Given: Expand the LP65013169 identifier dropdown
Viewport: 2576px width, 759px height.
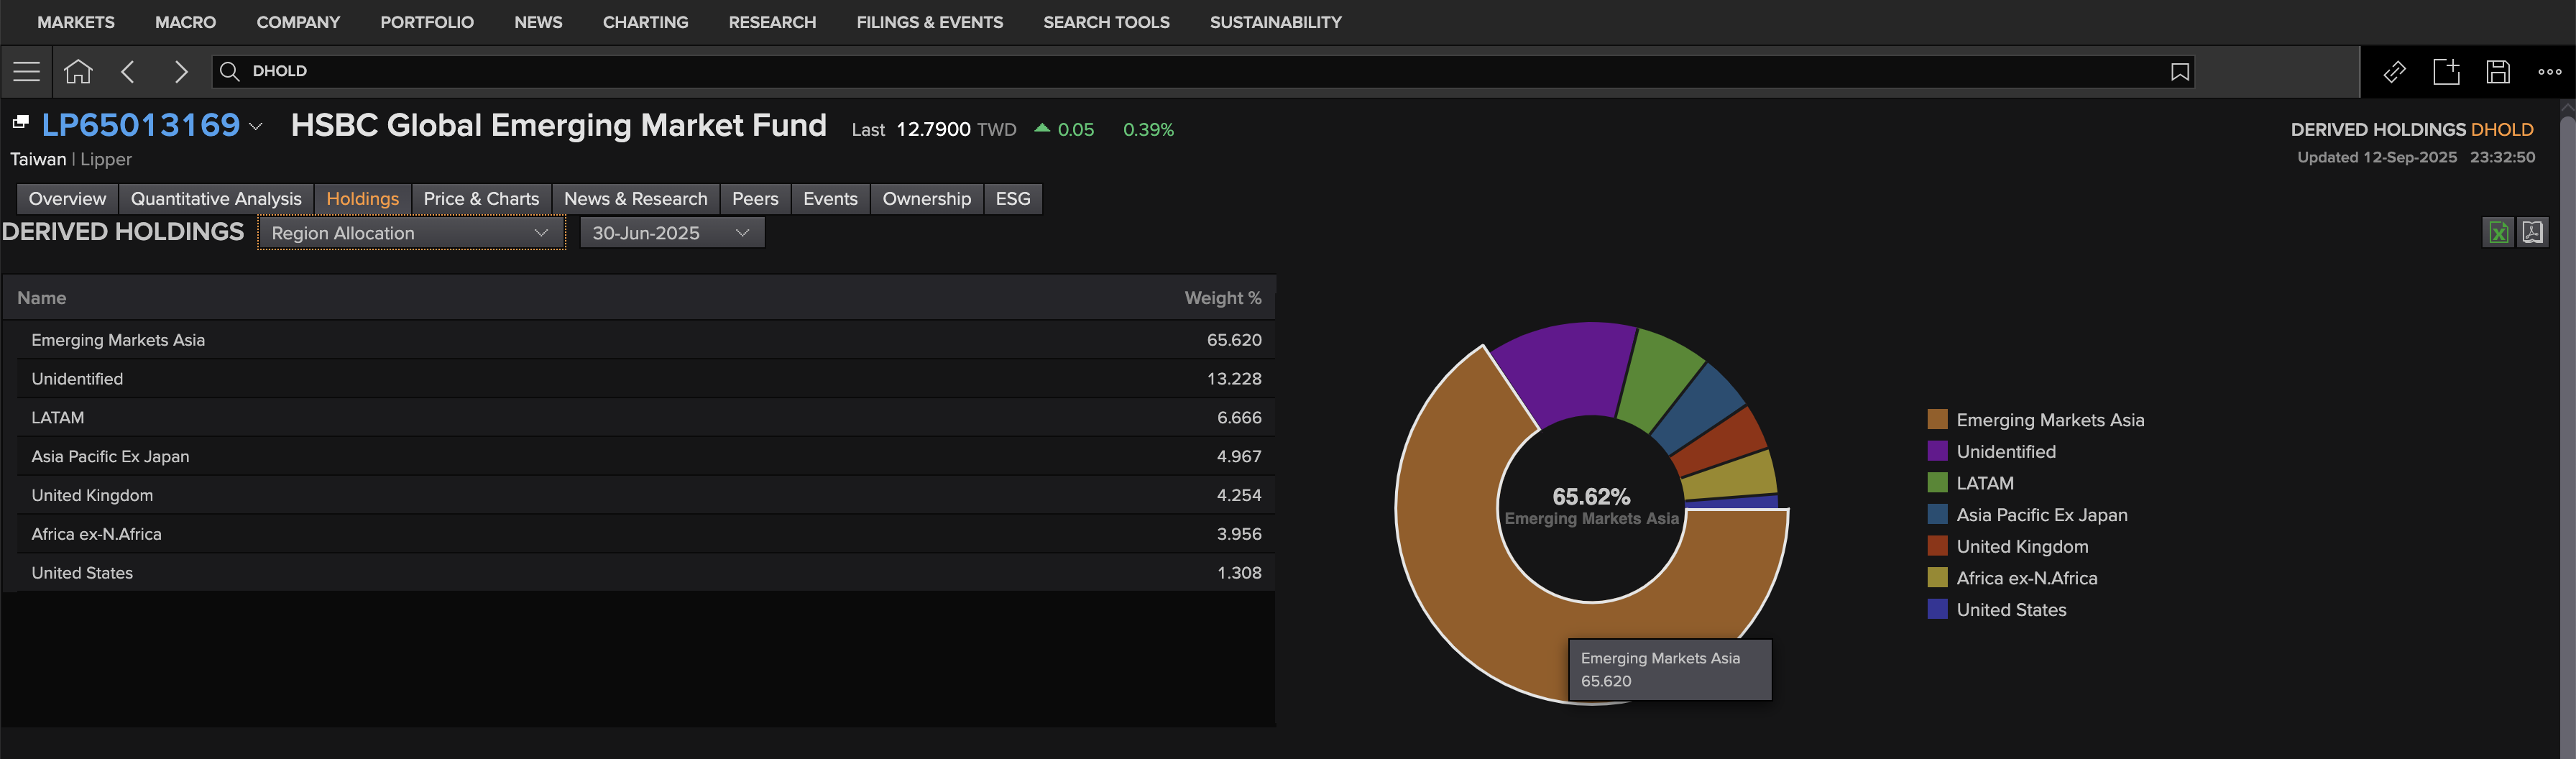Looking at the screenshot, I should click(x=256, y=127).
